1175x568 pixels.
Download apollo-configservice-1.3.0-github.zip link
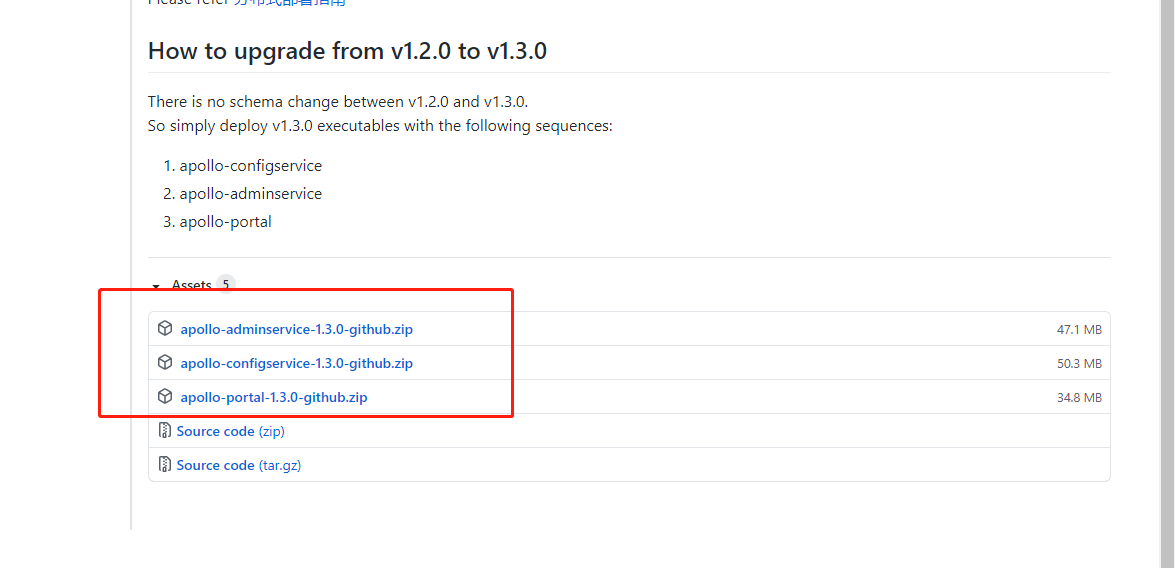[296, 363]
